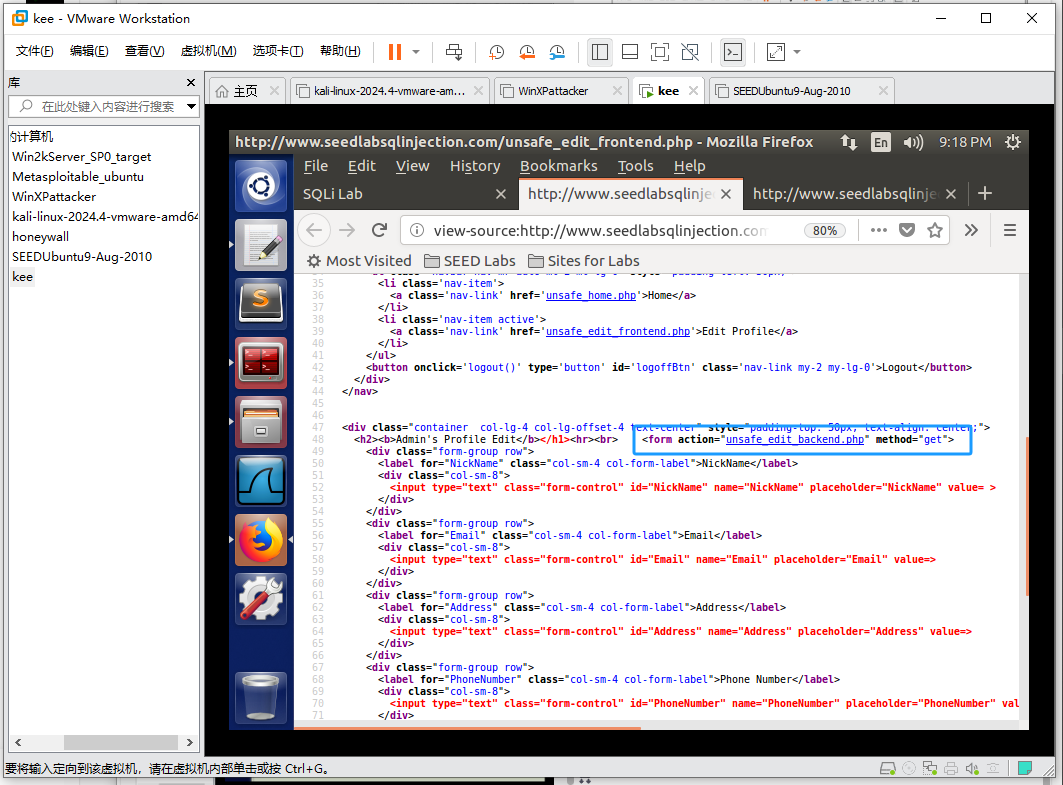Pause the virtual machine with the orange pause button
Viewport: 1063px width, 785px height.
395,52
